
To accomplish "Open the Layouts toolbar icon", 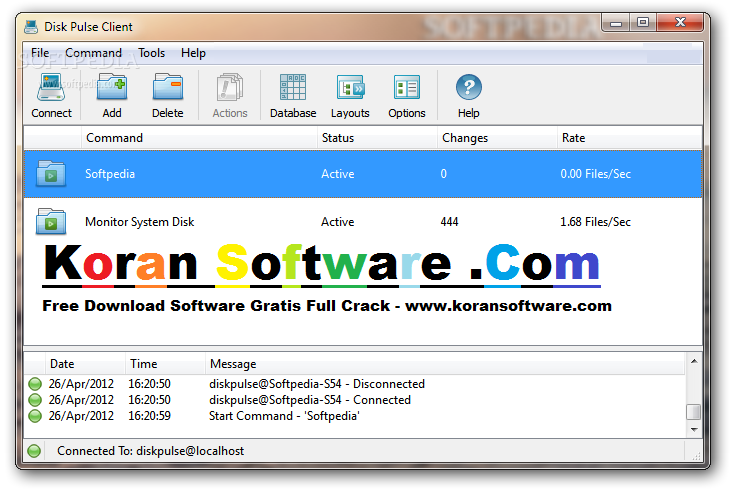I will click(x=350, y=87).
